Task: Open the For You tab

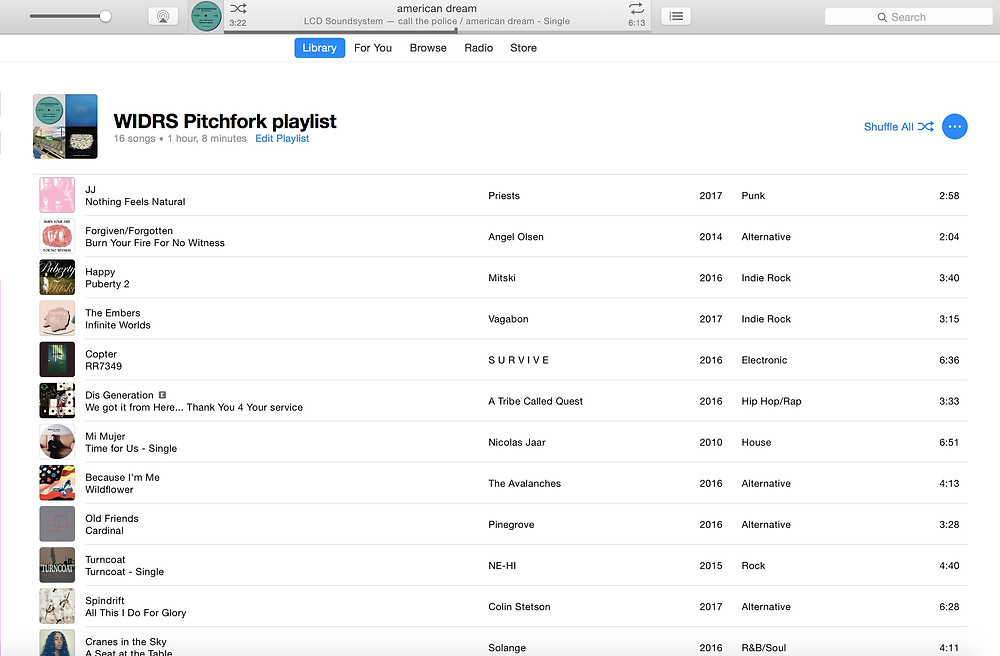Action: tap(373, 48)
